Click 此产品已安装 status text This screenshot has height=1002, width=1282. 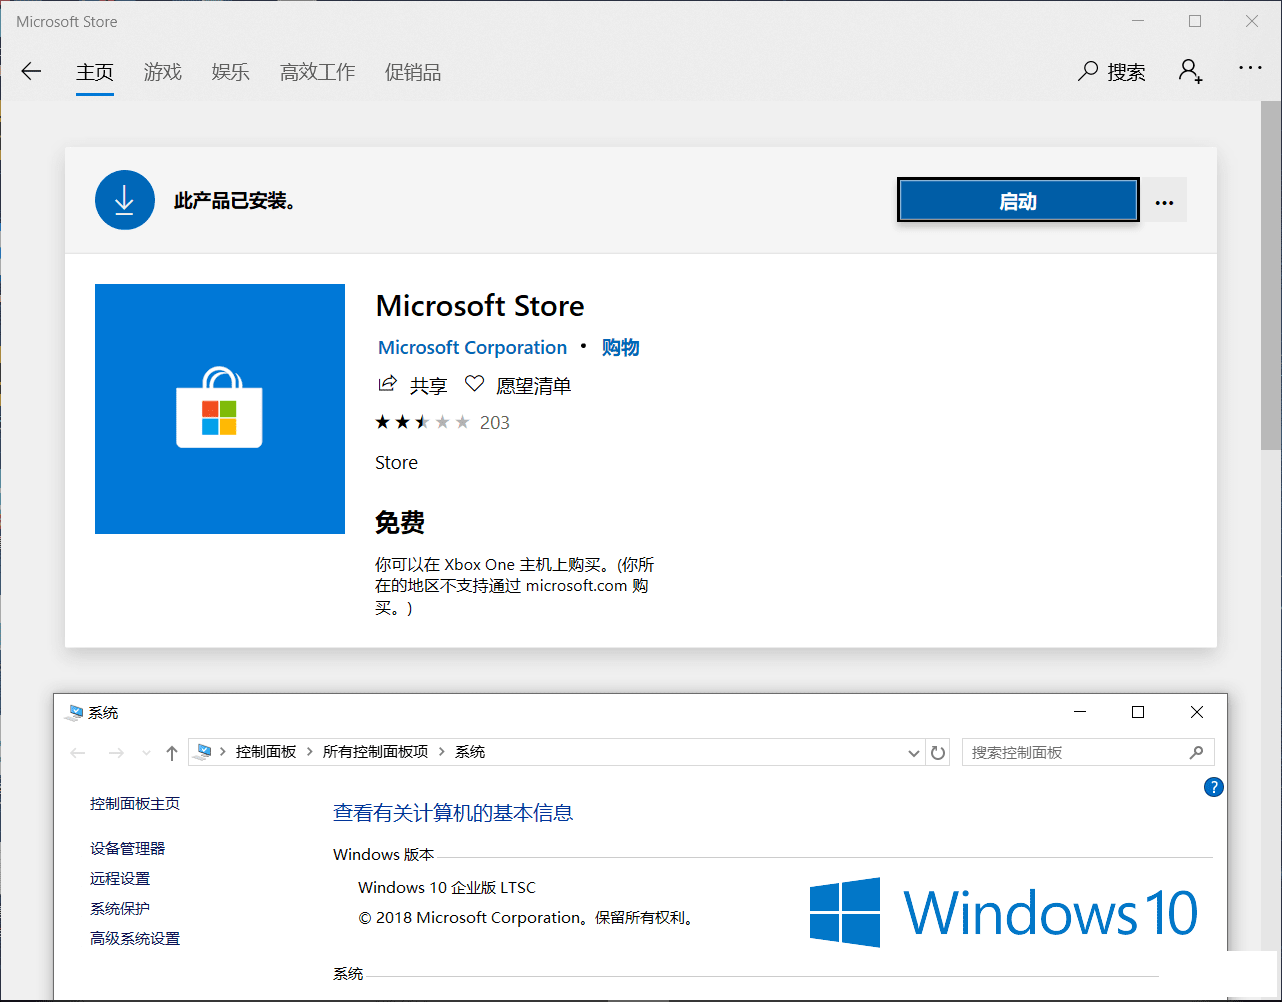(x=236, y=201)
